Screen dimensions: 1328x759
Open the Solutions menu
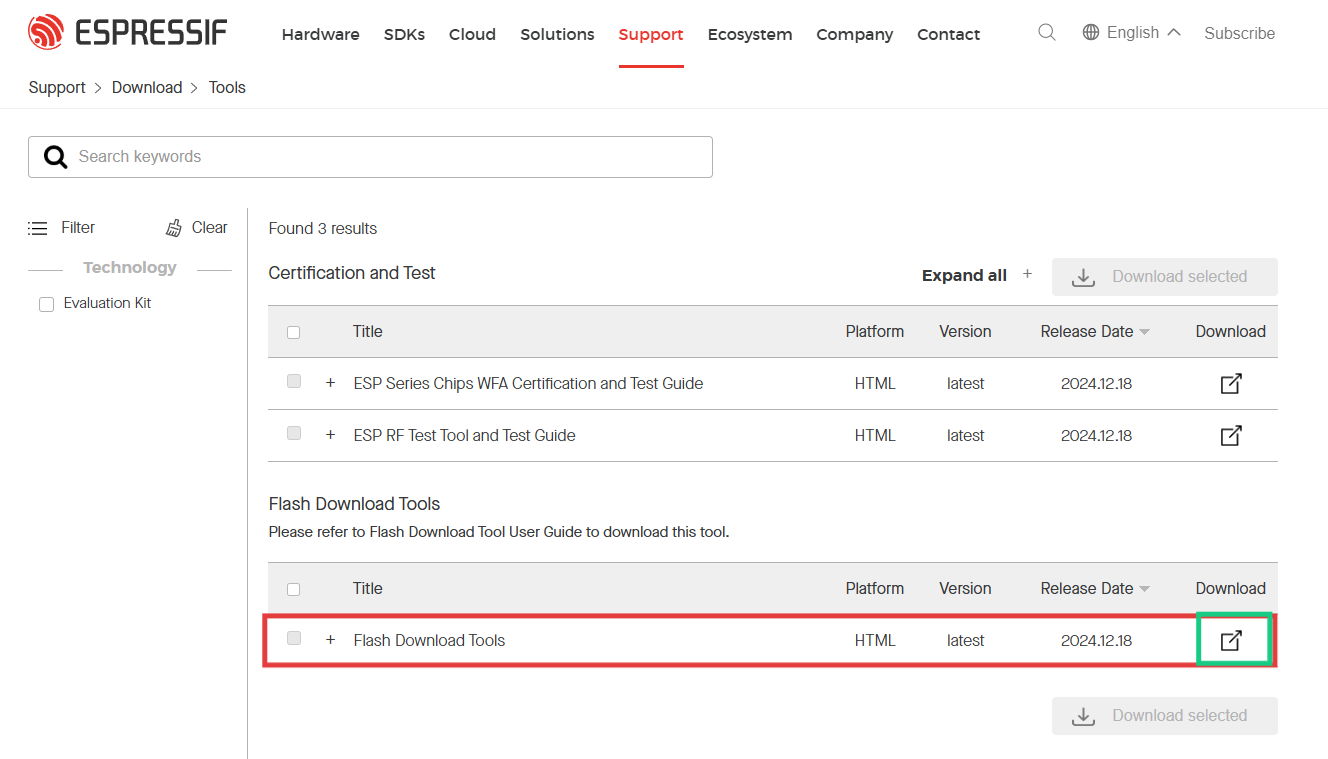click(557, 34)
